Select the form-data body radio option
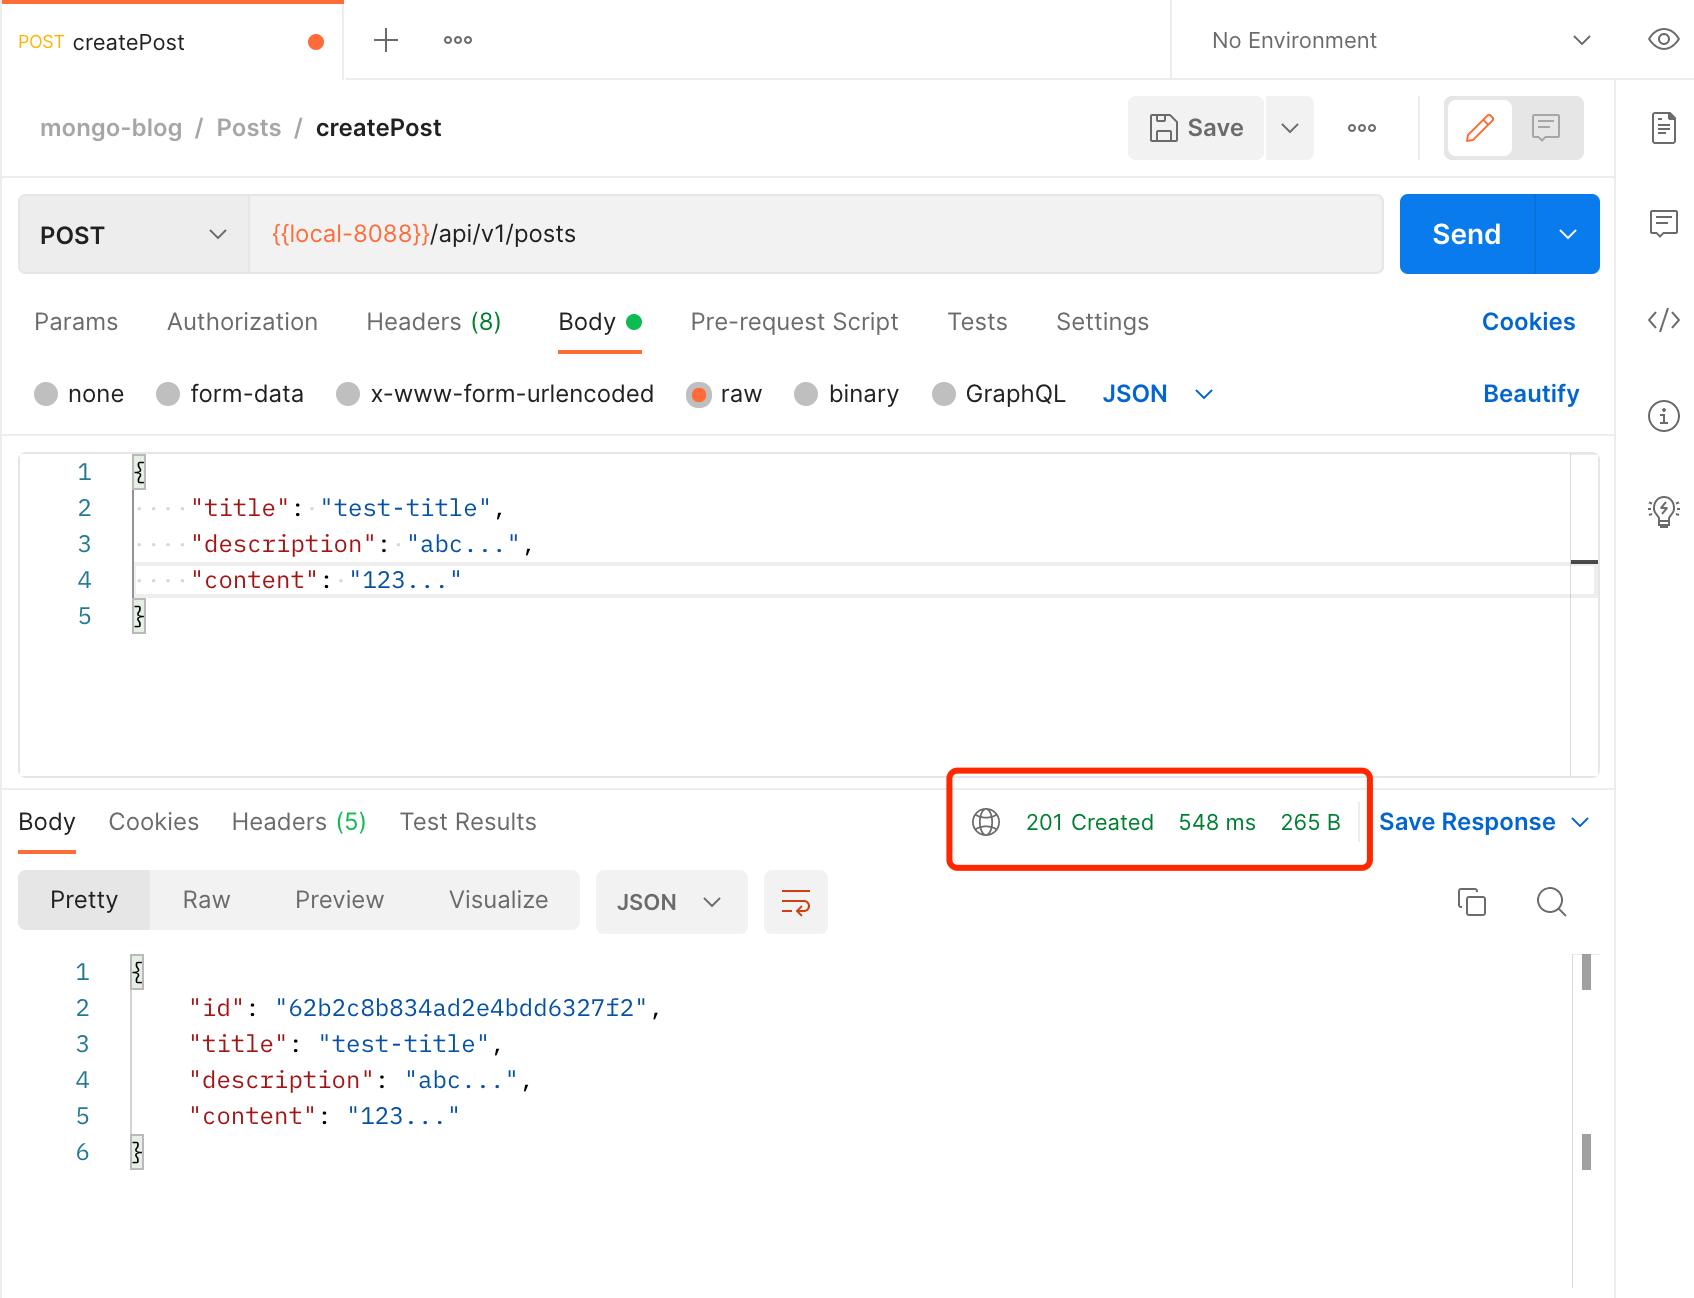The height and width of the screenshot is (1298, 1694). 230,394
